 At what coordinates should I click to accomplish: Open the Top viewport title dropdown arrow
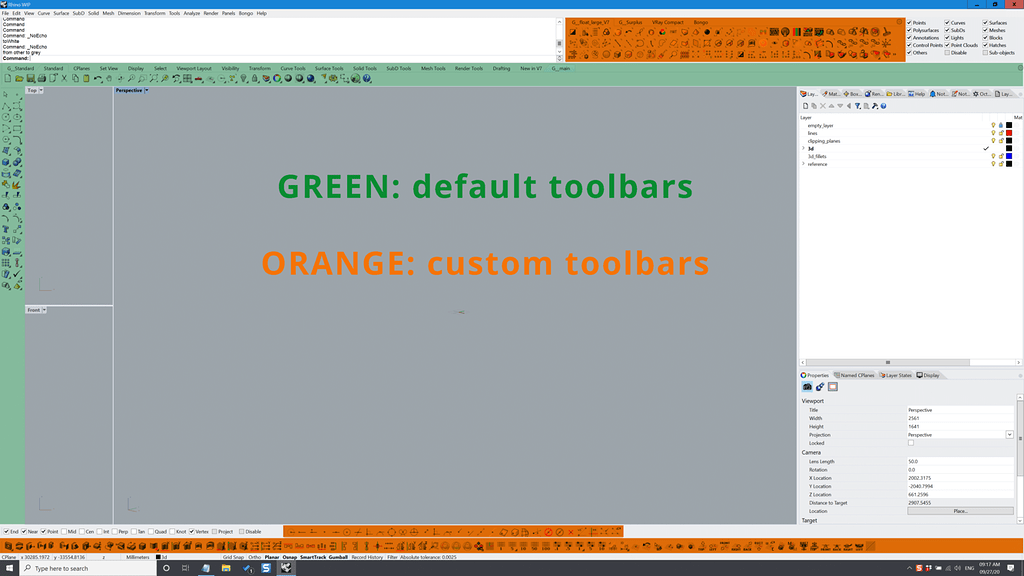click(40, 91)
